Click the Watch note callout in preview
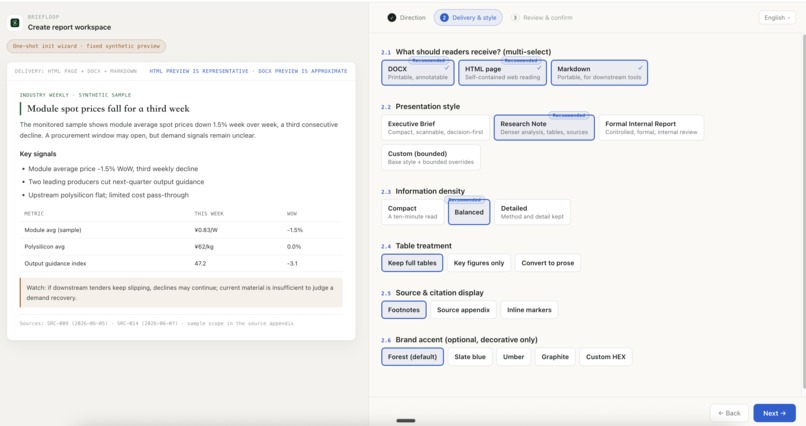The width and height of the screenshot is (806, 426). (181, 292)
